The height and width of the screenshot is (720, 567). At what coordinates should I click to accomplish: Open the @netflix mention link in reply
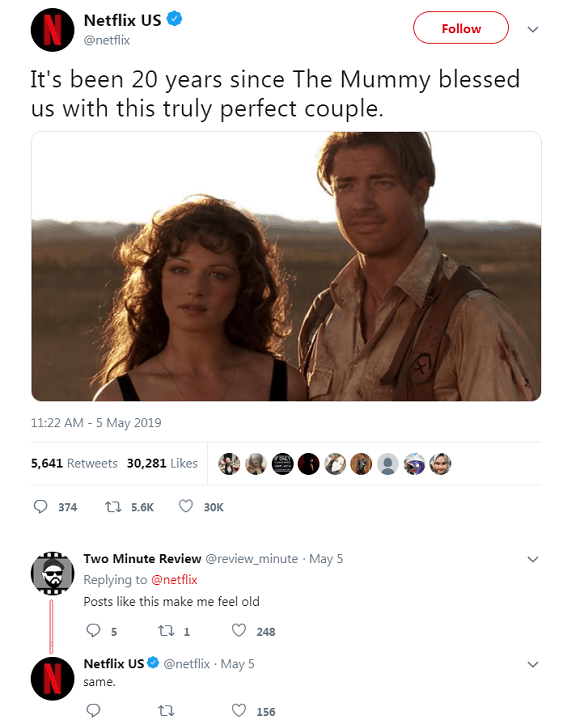pyautogui.click(x=174, y=580)
